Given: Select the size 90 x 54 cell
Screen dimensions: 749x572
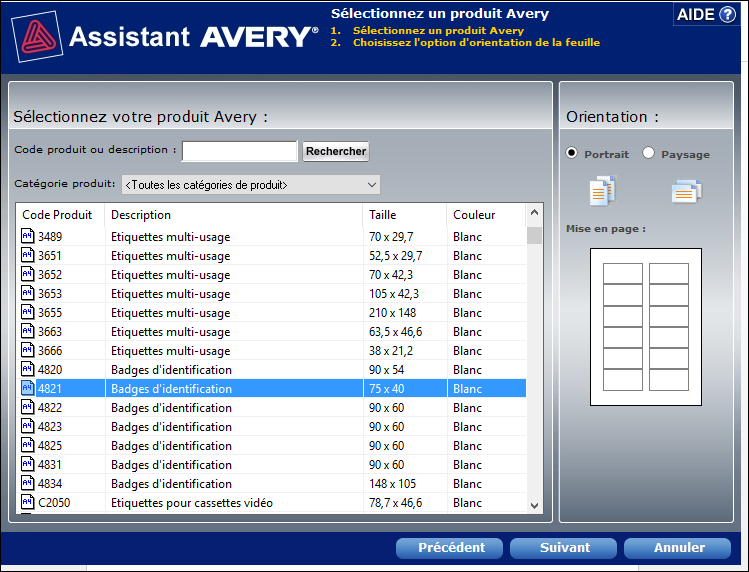Looking at the screenshot, I should [x=386, y=370].
